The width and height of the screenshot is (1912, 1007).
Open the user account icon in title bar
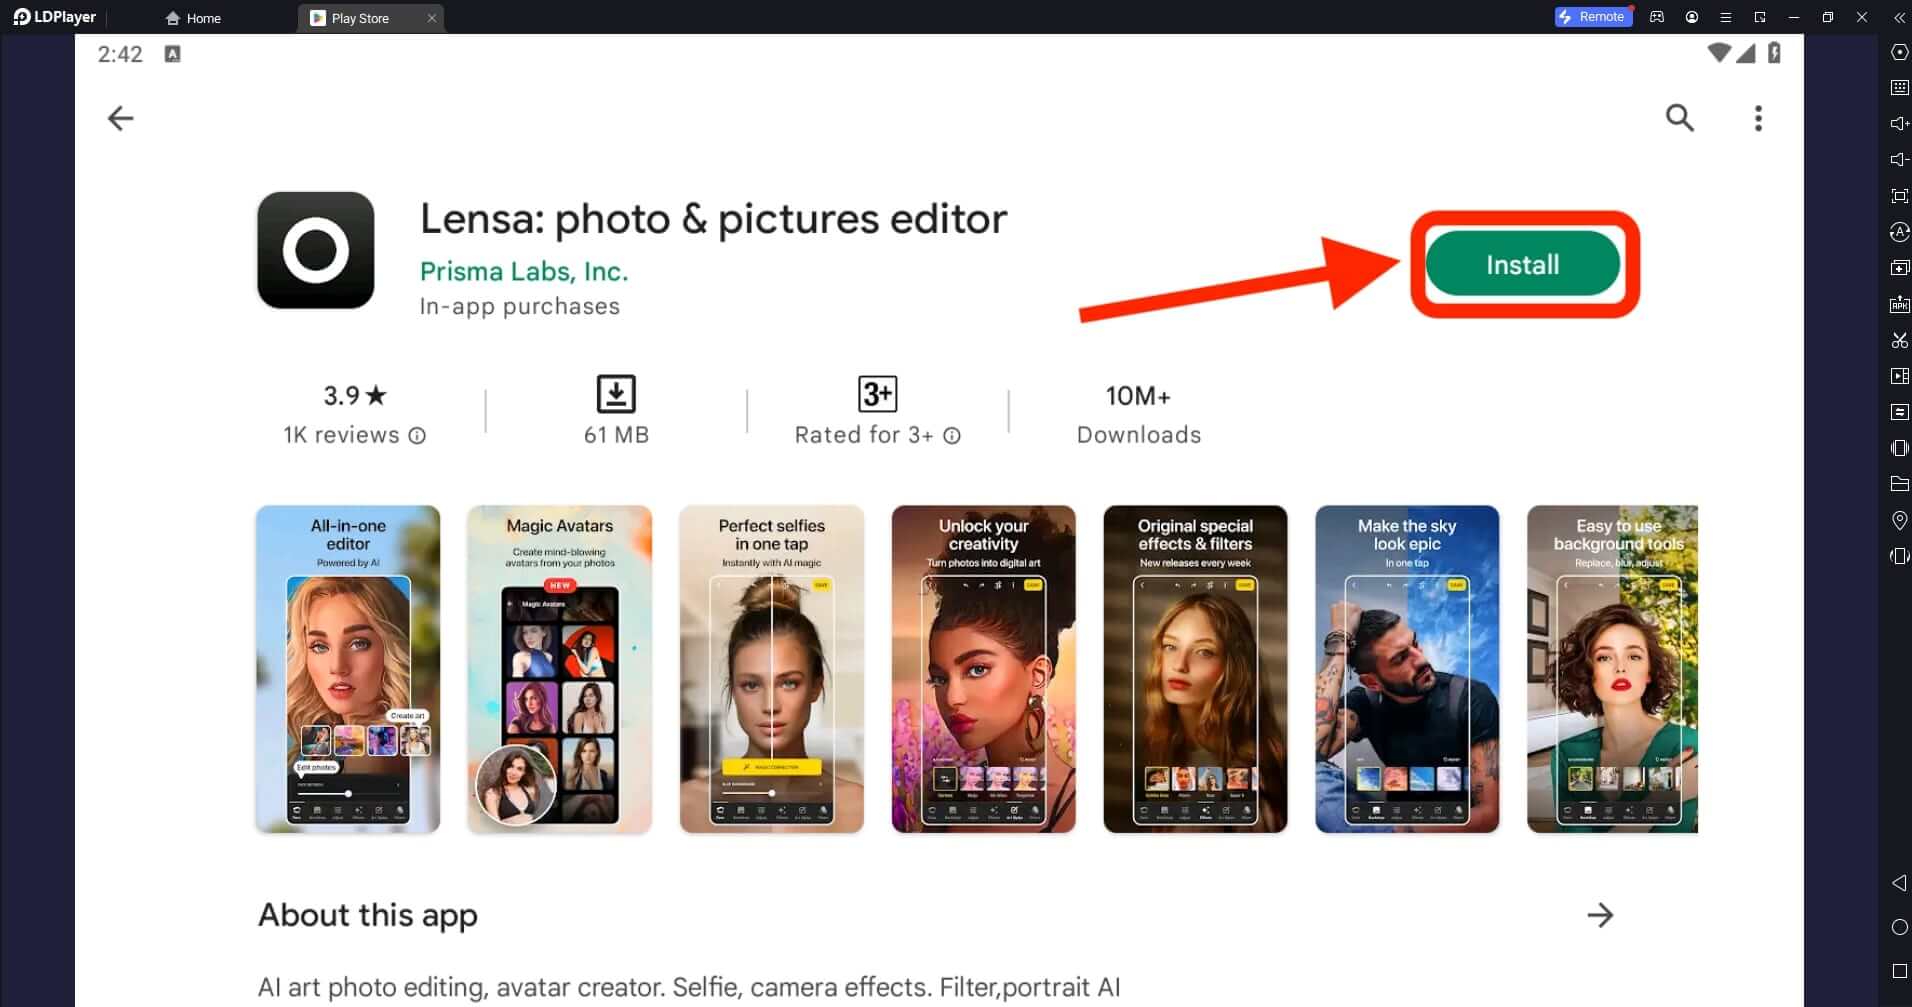pos(1692,17)
